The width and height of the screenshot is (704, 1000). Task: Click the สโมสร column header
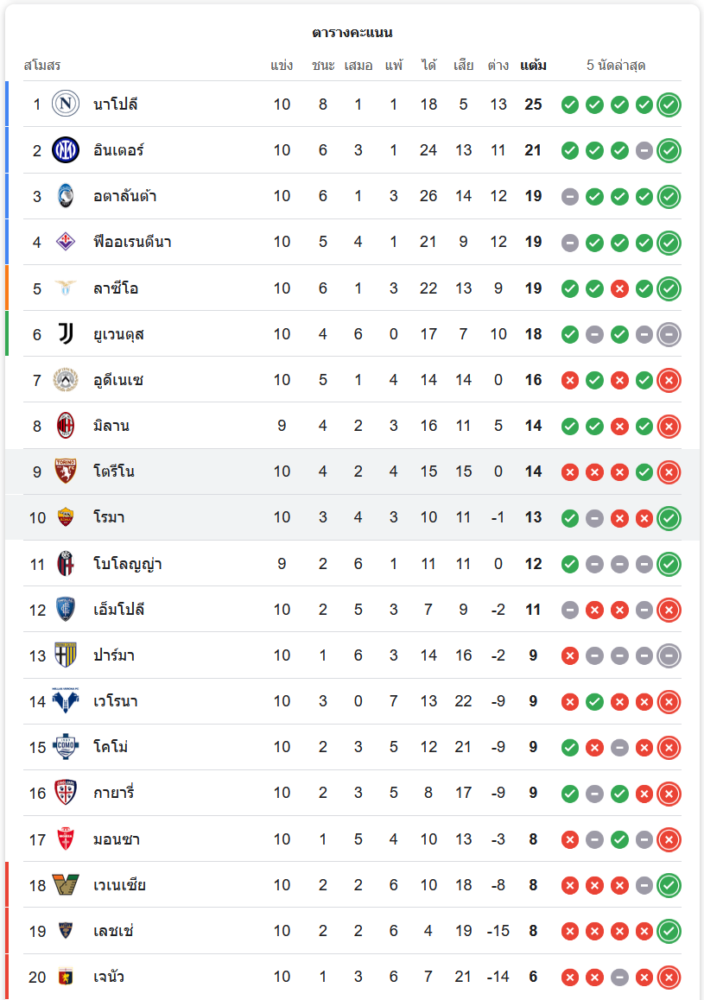click(x=43, y=65)
